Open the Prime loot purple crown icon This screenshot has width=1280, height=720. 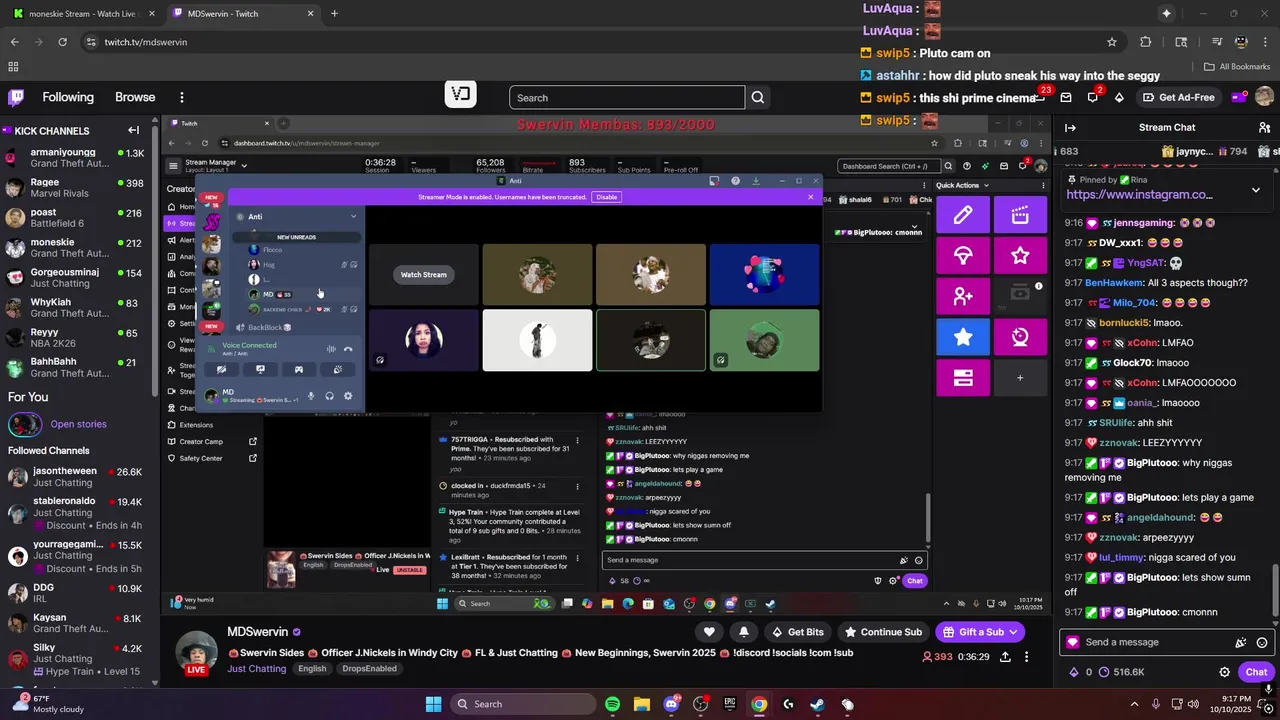[1239, 97]
